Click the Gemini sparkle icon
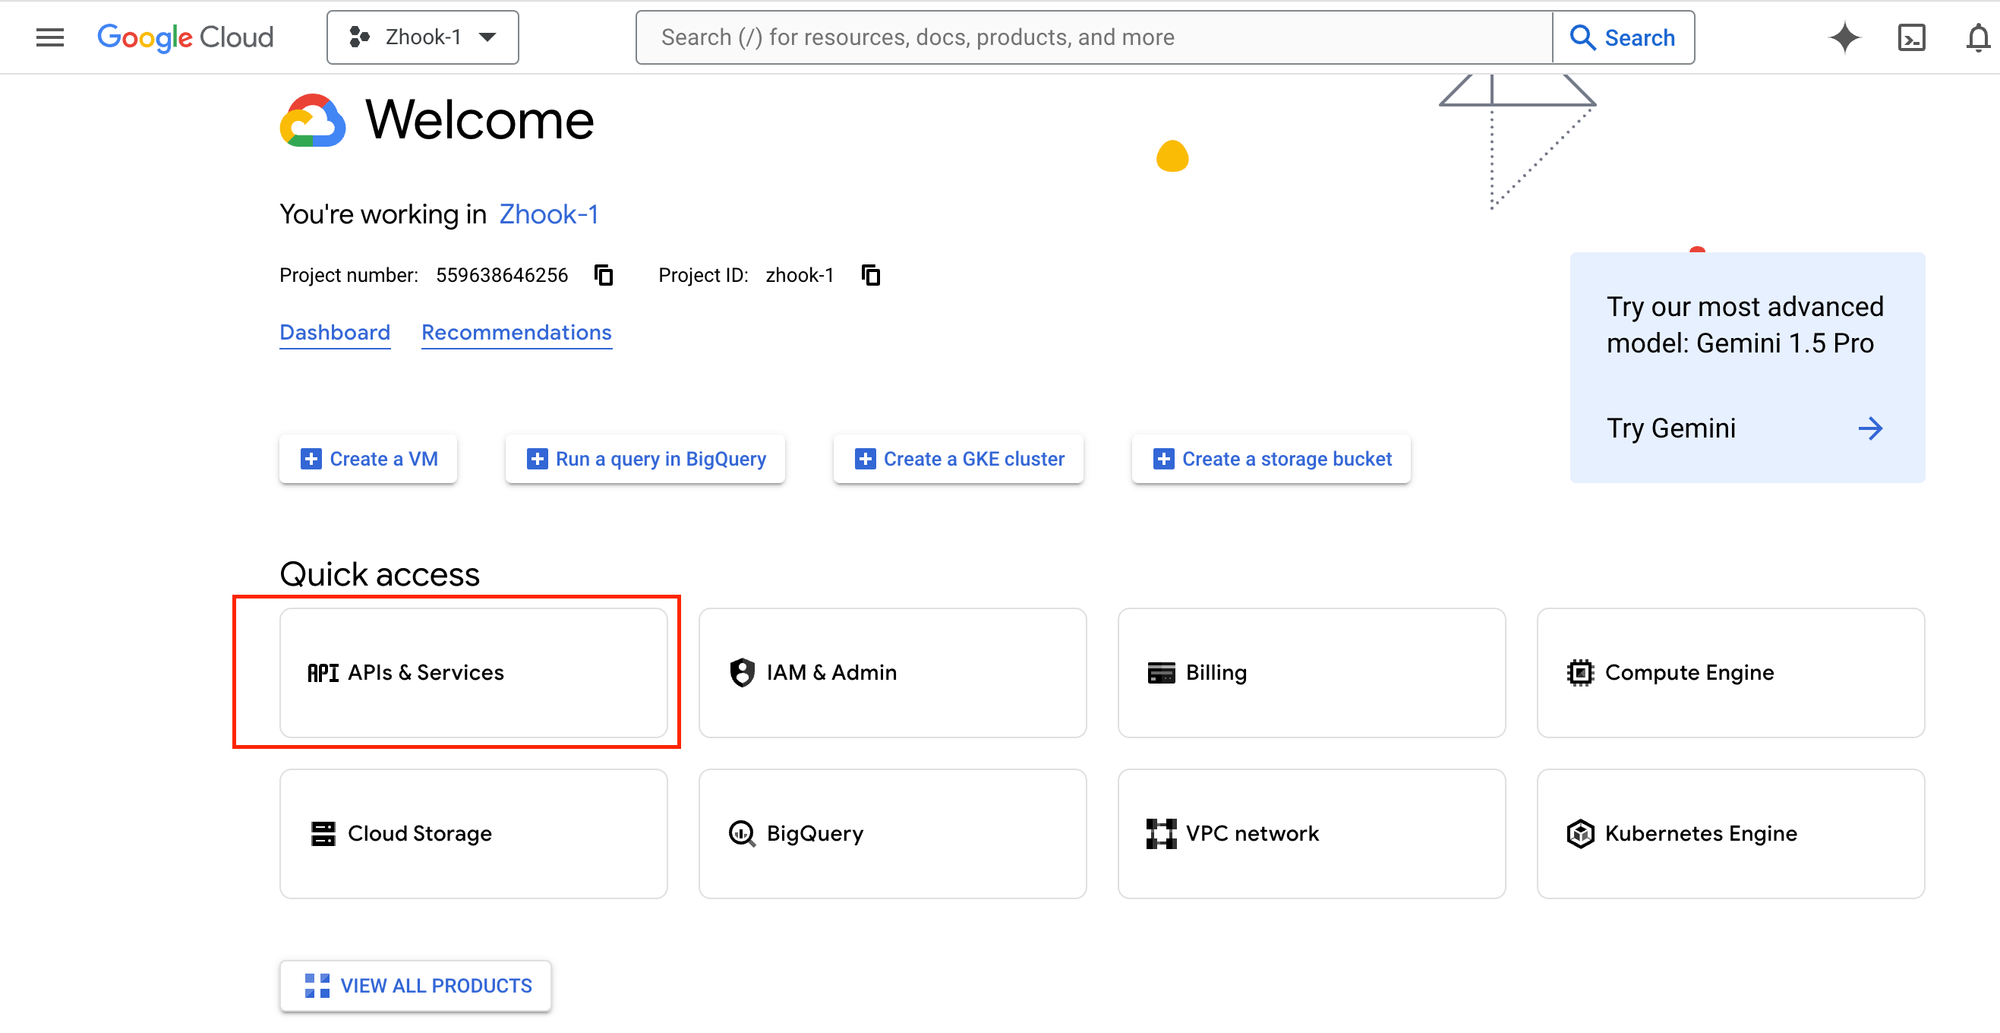Image resolution: width=2000 pixels, height=1033 pixels. click(1844, 38)
